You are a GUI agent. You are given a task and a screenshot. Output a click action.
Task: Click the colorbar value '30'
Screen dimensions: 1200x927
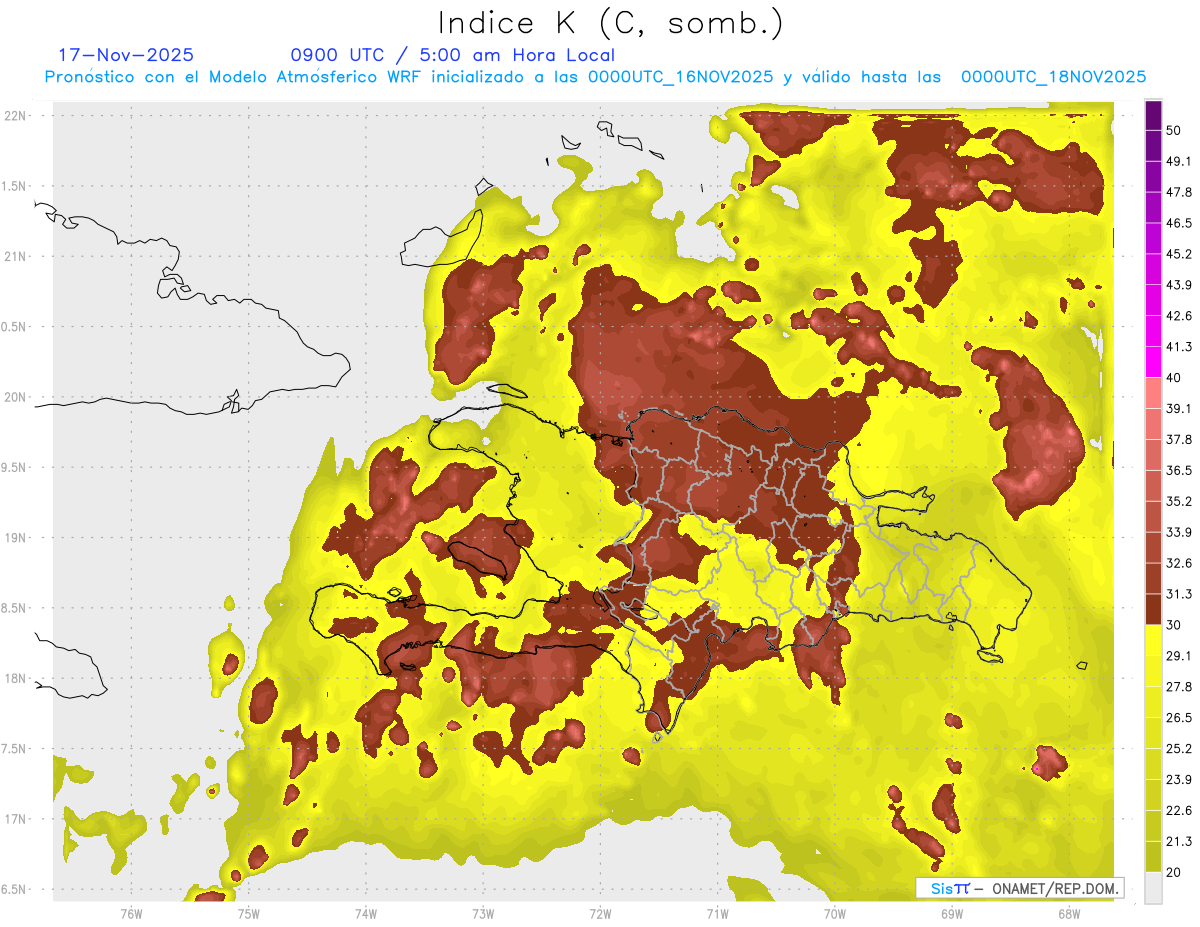click(1175, 625)
